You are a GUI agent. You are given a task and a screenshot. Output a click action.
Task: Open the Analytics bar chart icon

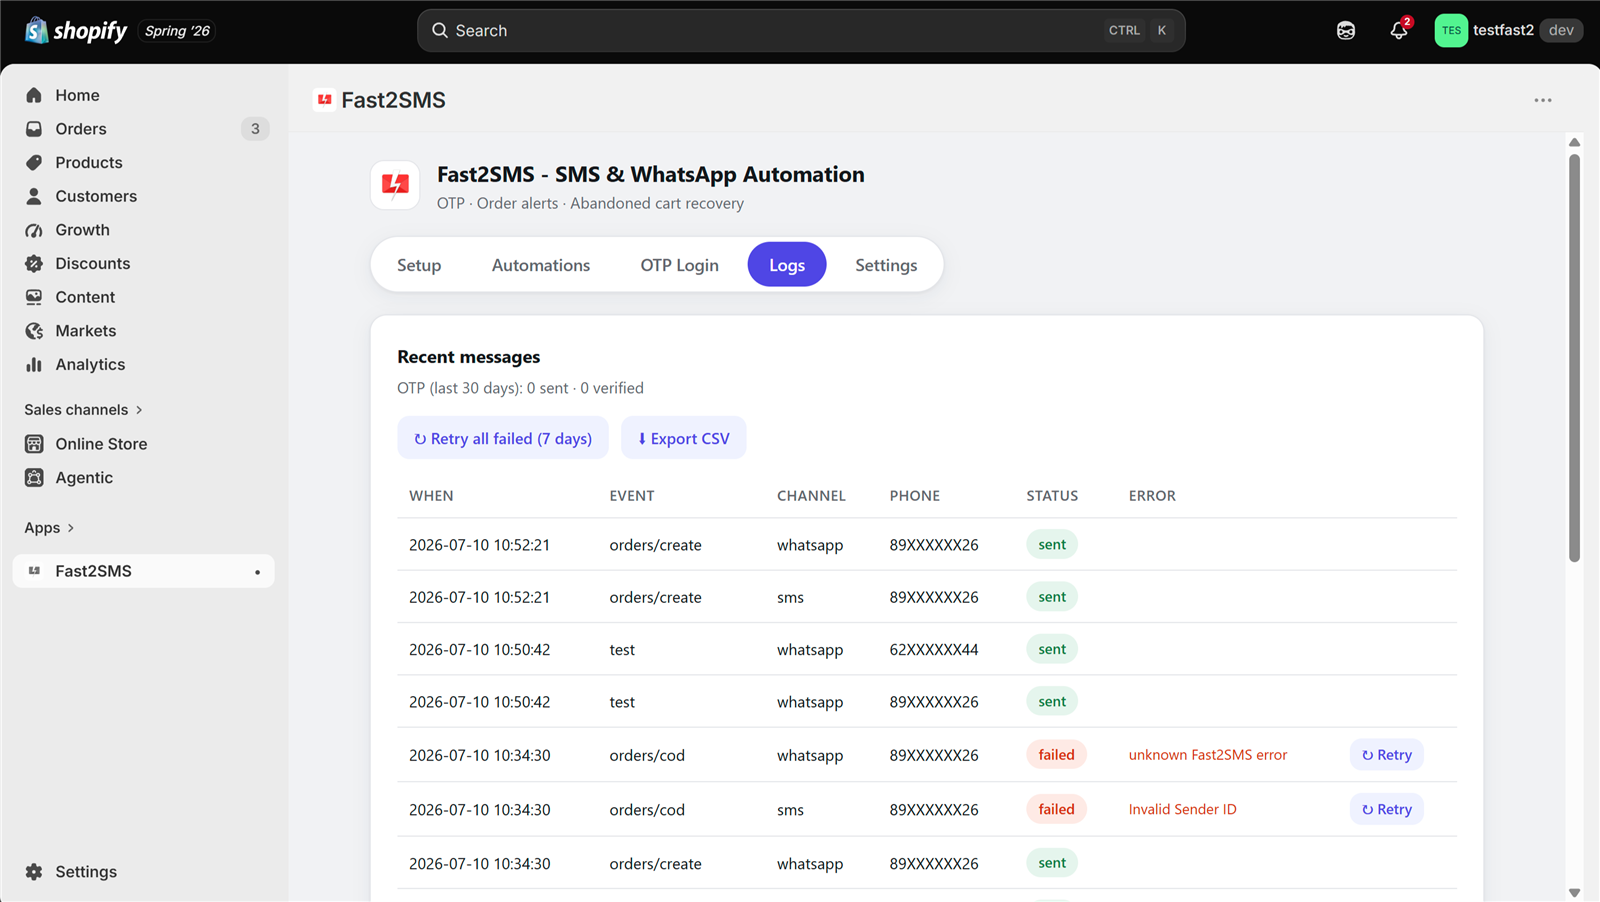[34, 364]
